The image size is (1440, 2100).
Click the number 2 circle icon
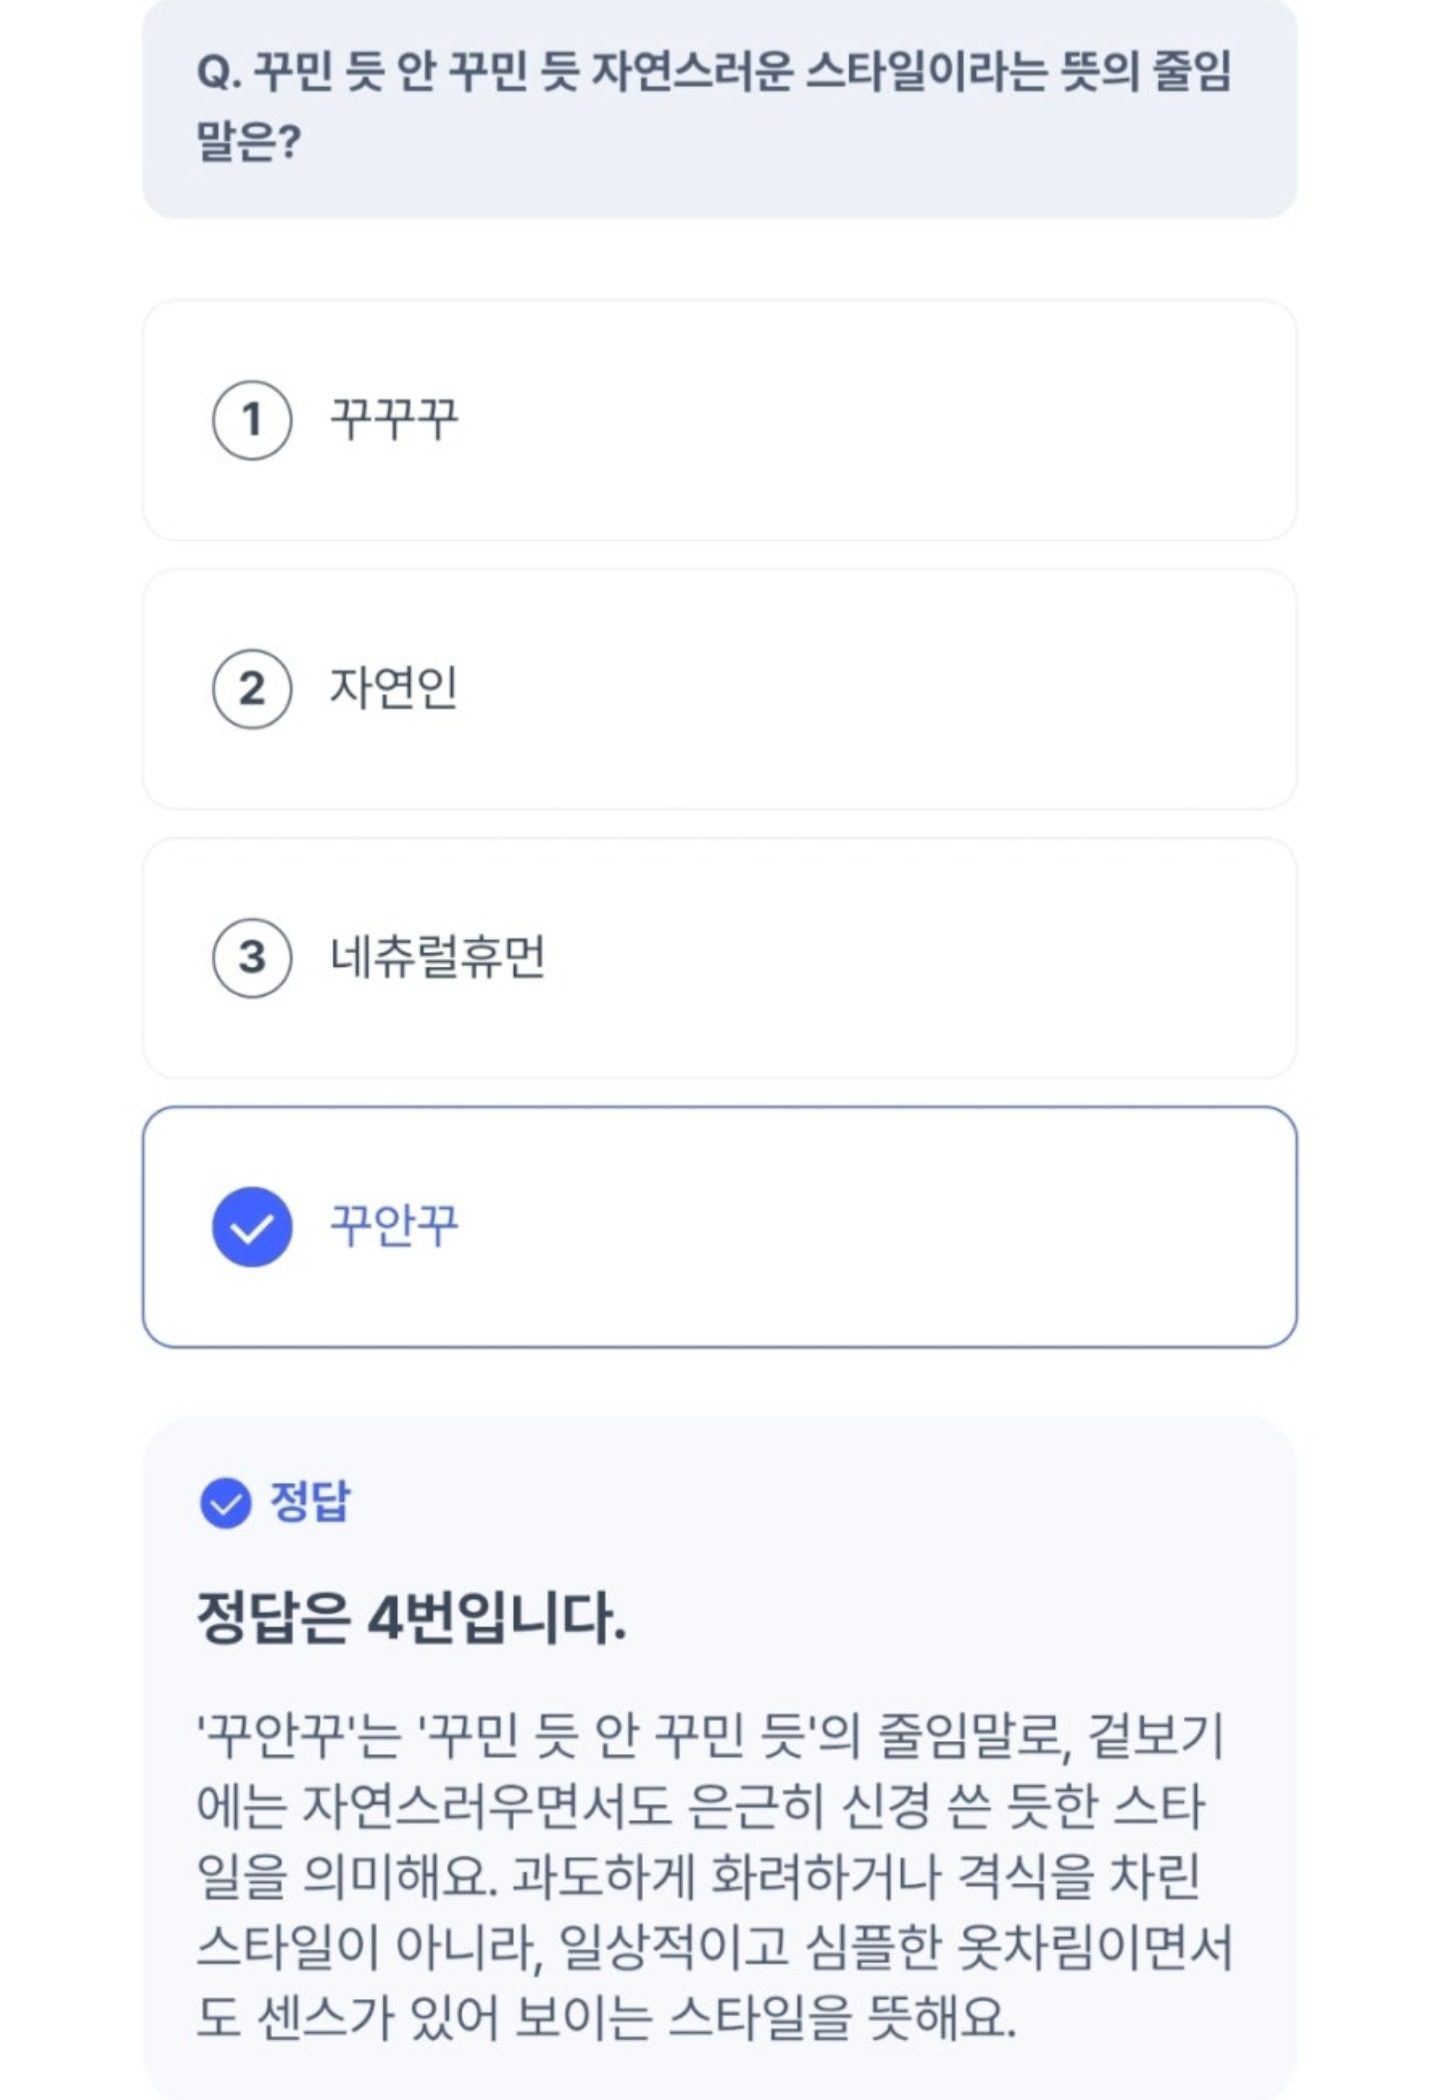252,689
